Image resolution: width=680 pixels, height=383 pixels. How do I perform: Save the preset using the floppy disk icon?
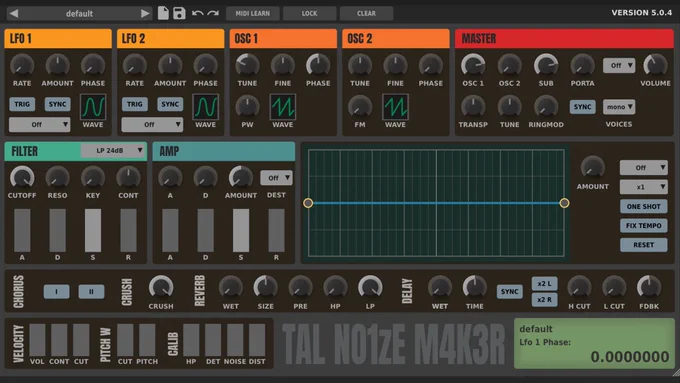[x=179, y=13]
